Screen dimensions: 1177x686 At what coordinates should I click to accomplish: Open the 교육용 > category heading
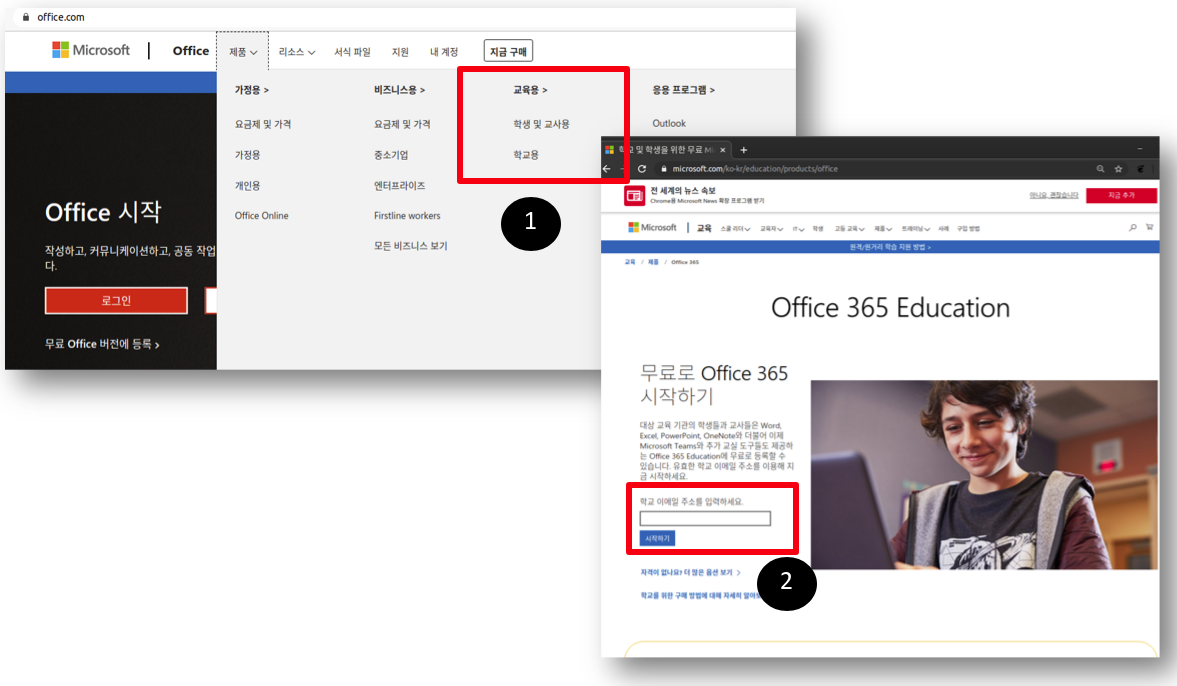point(530,90)
